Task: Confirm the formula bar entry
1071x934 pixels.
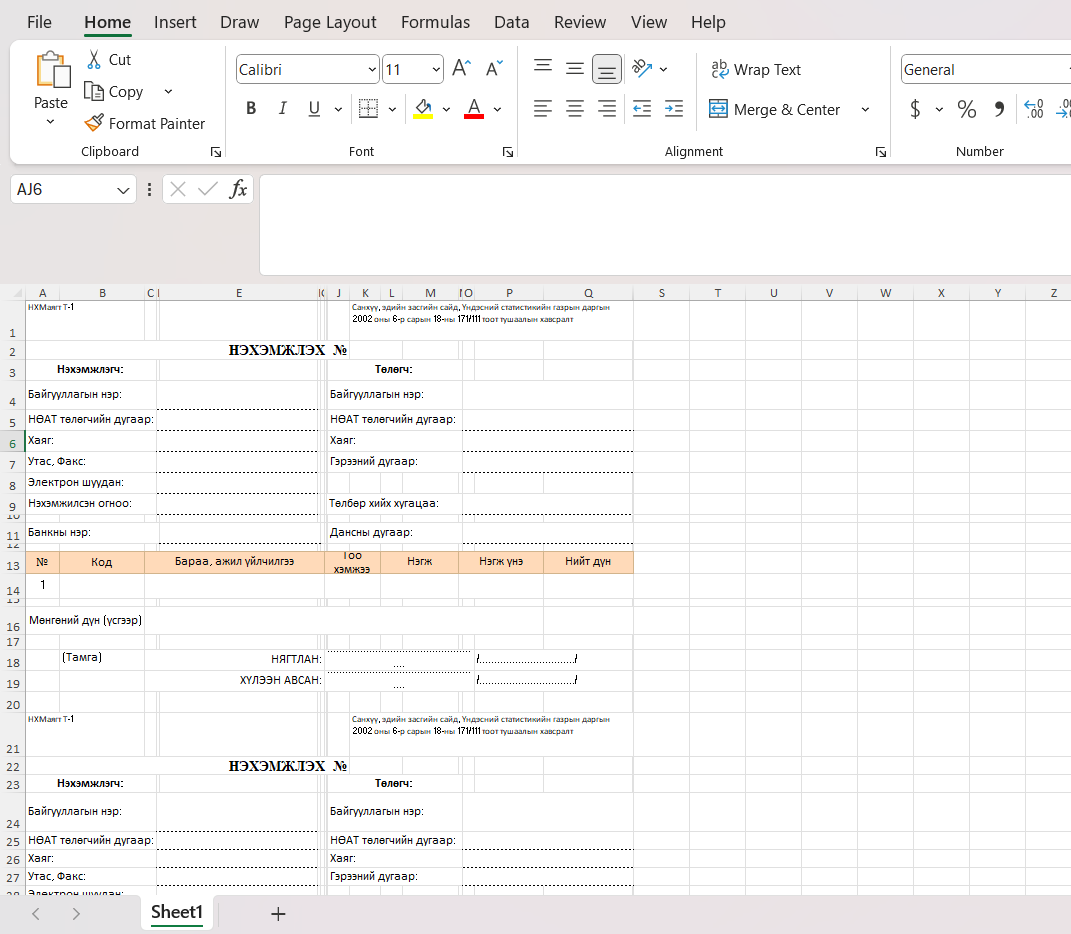Action: pyautogui.click(x=208, y=189)
